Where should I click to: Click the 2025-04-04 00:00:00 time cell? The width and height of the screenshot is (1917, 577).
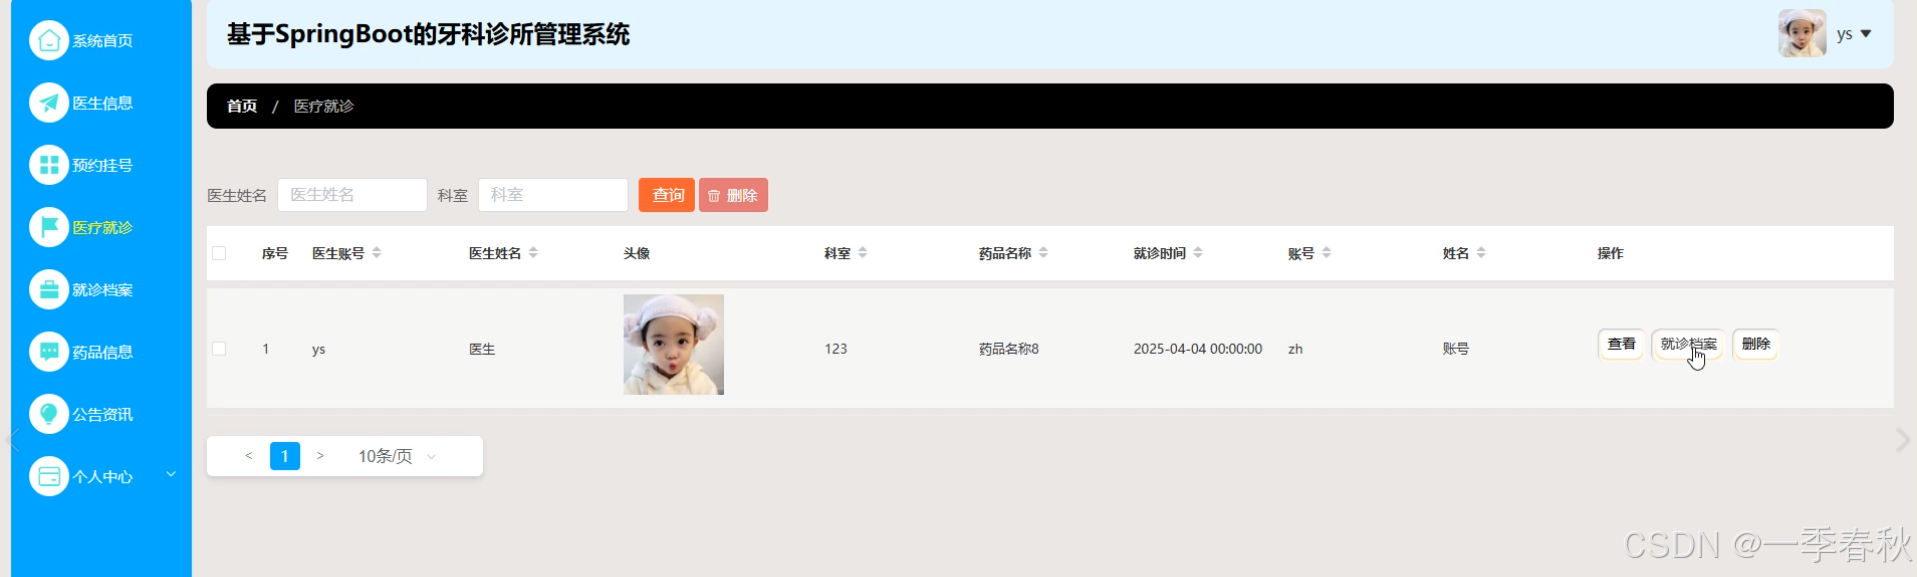click(1198, 349)
